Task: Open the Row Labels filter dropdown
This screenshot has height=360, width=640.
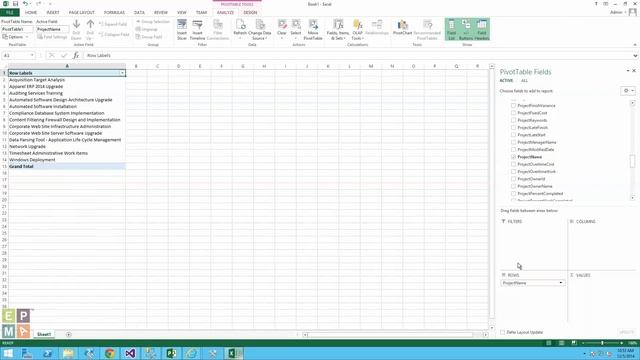Action: coord(122,73)
